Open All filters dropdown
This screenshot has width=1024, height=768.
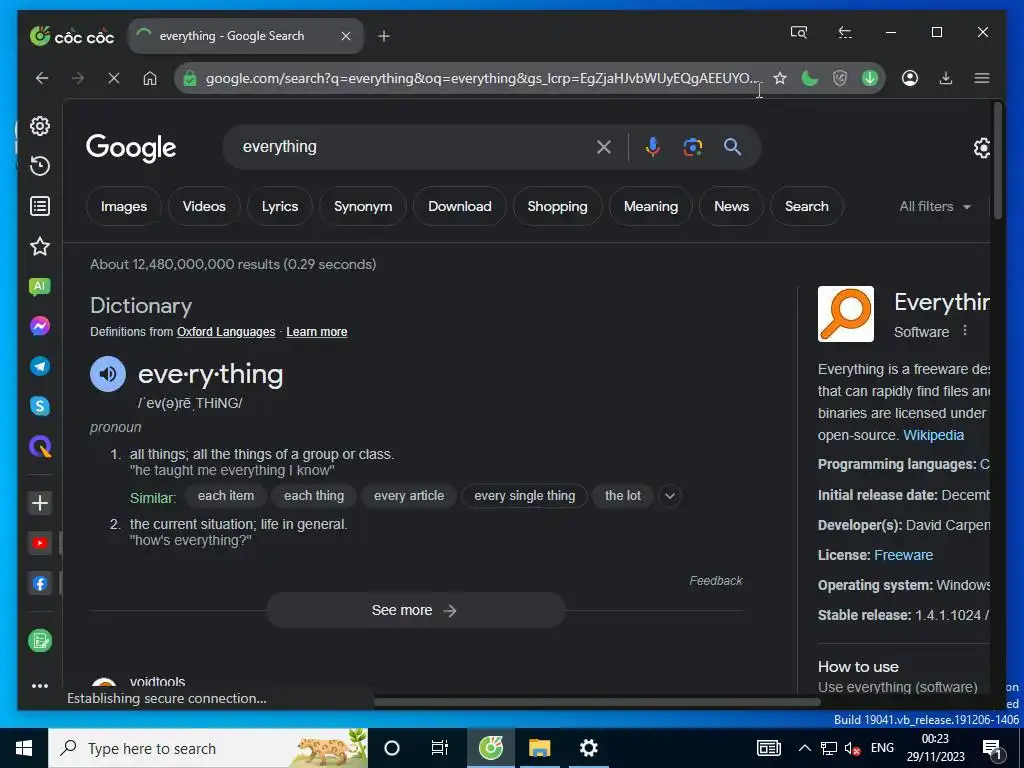(x=935, y=206)
